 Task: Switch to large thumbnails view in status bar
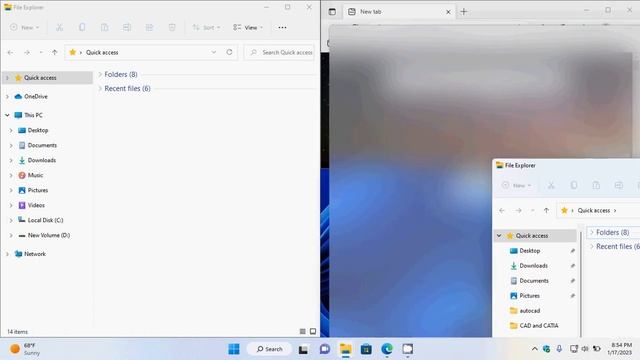pos(313,331)
